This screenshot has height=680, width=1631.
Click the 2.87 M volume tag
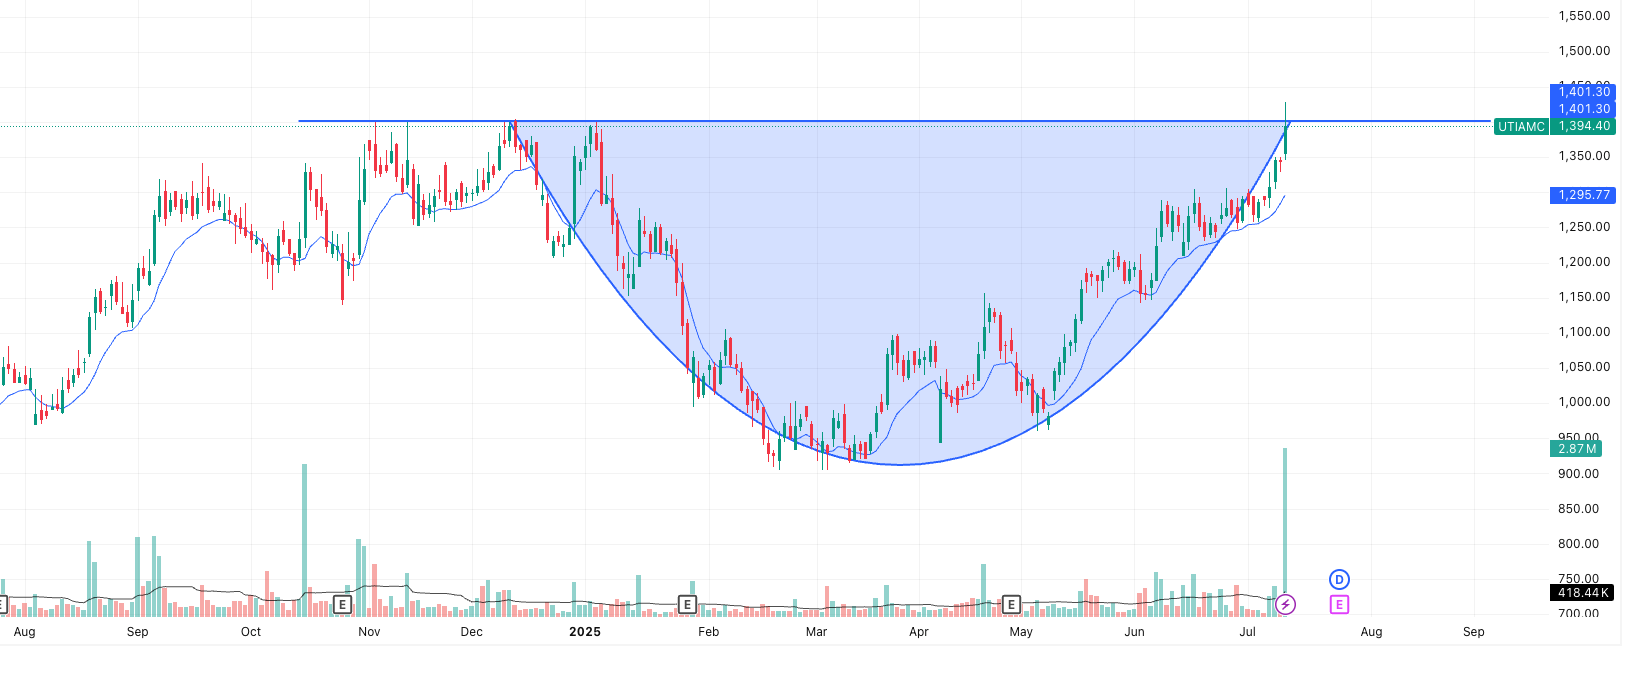coord(1578,449)
